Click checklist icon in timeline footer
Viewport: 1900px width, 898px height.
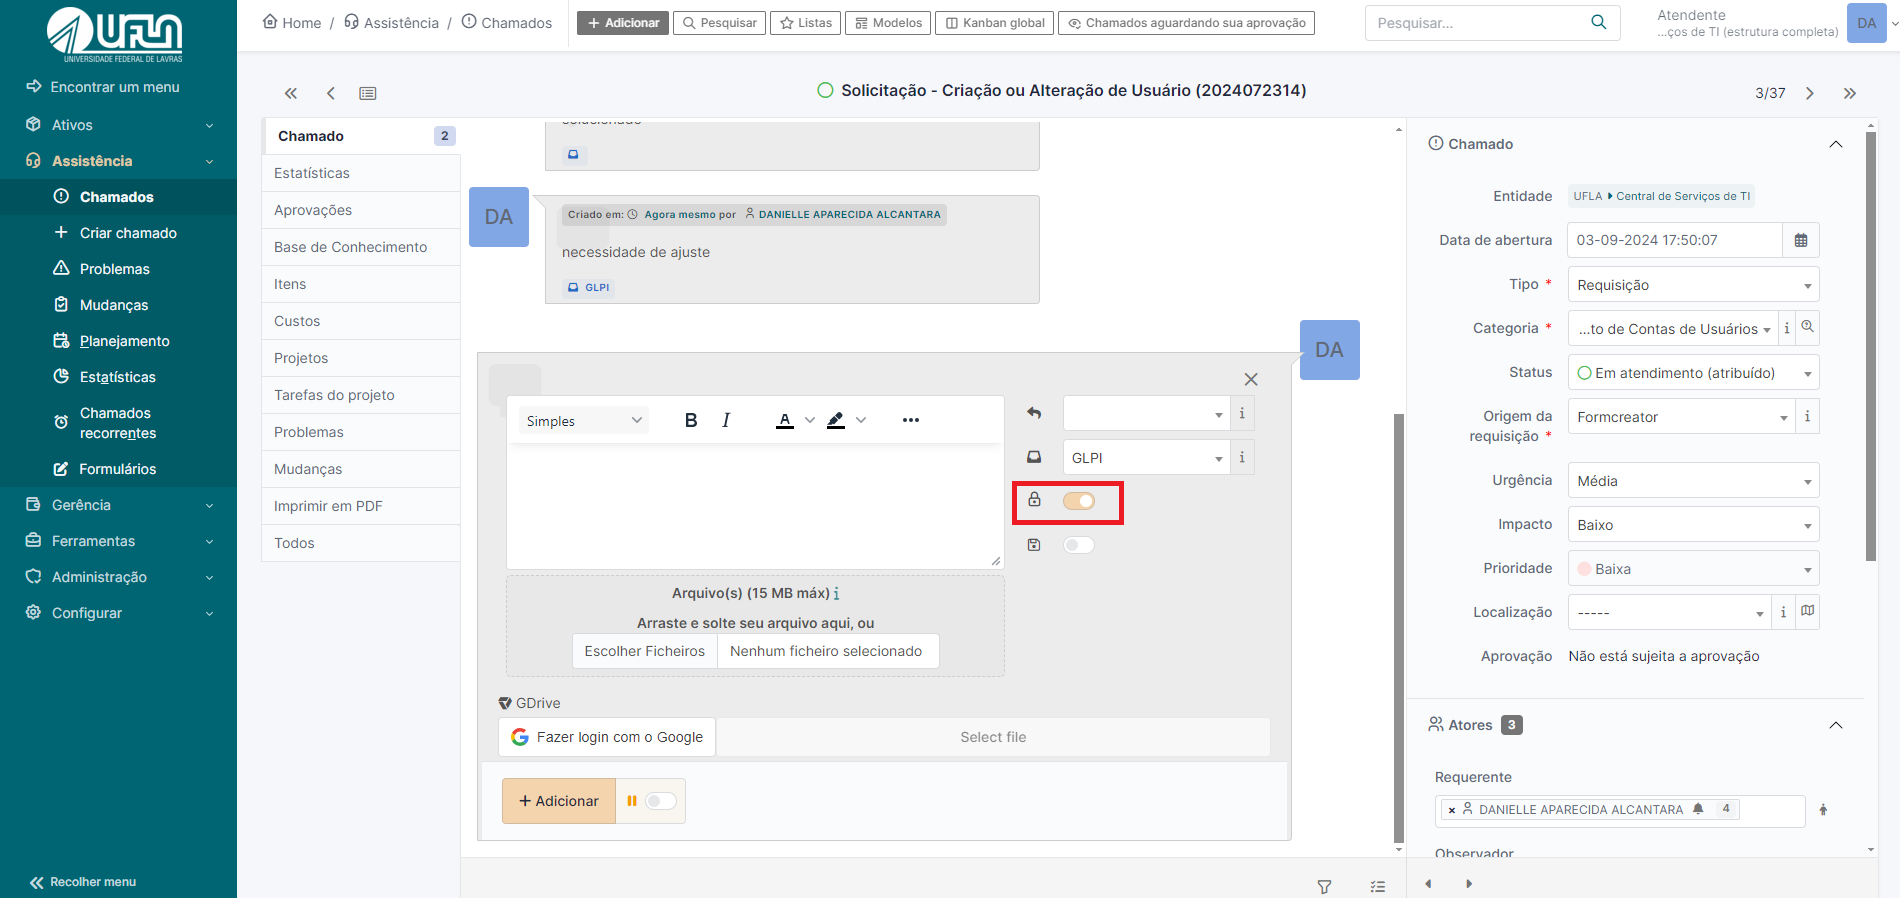(1378, 887)
